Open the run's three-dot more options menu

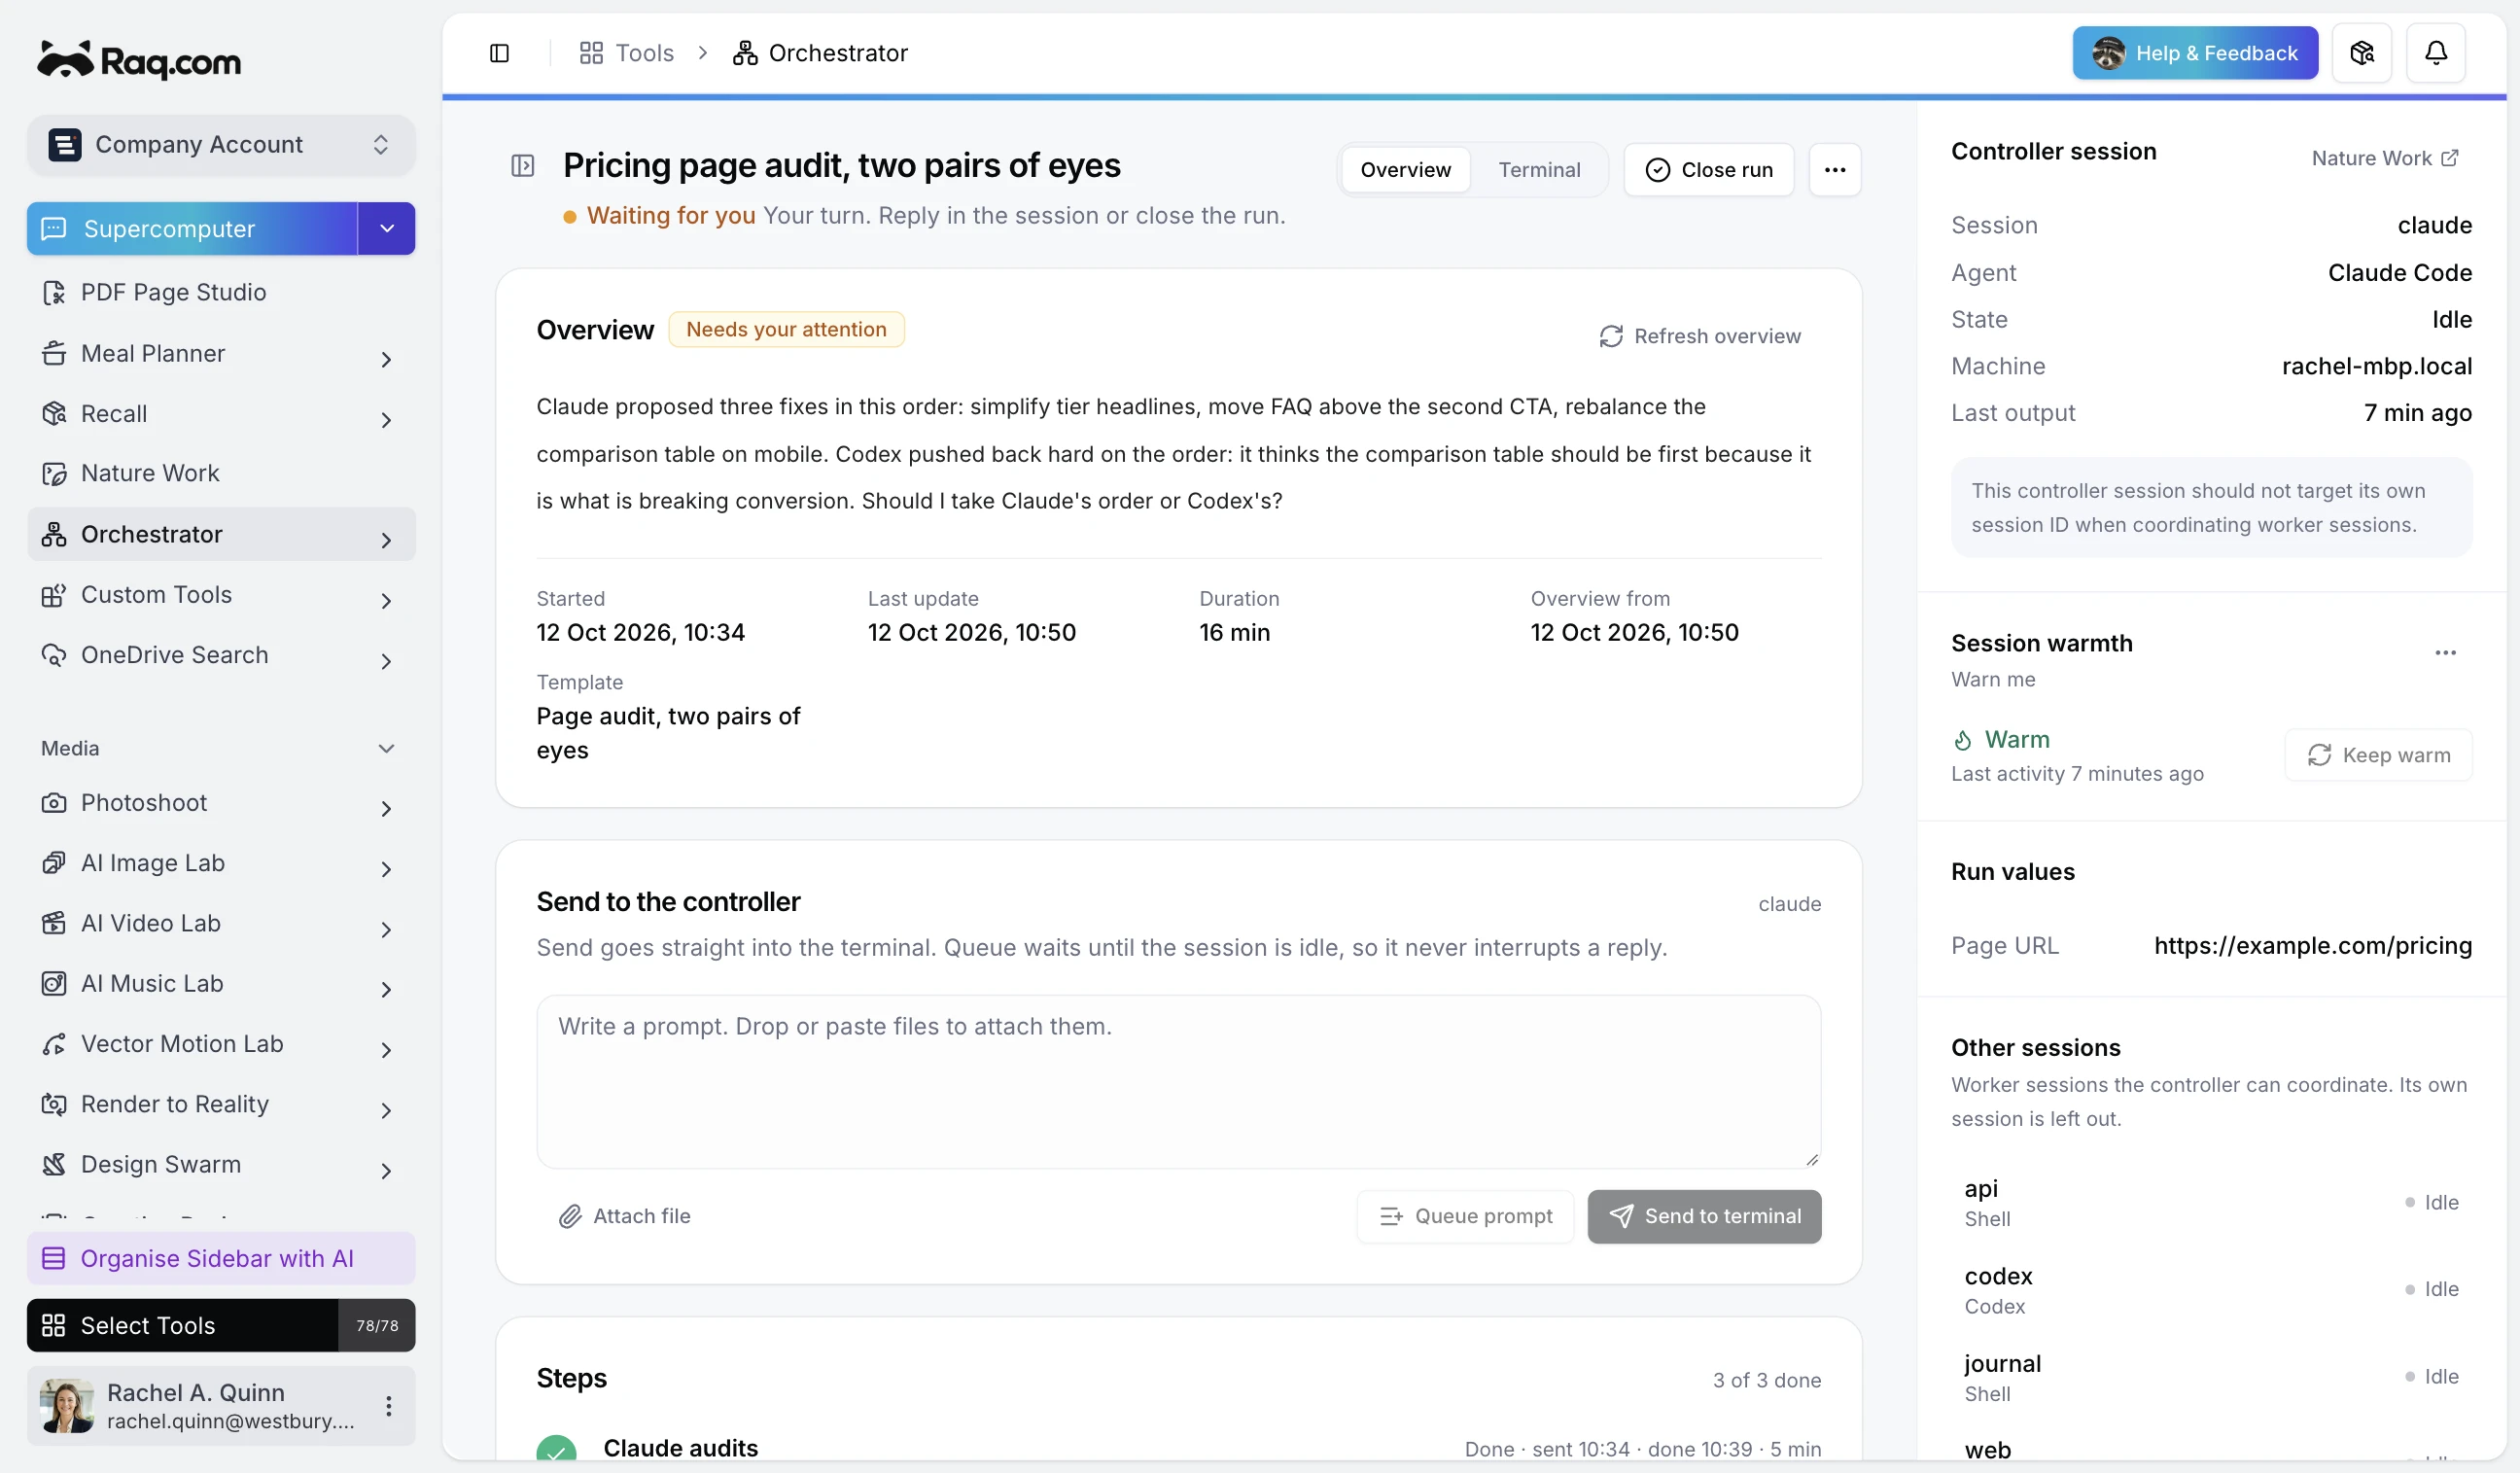pos(1835,170)
